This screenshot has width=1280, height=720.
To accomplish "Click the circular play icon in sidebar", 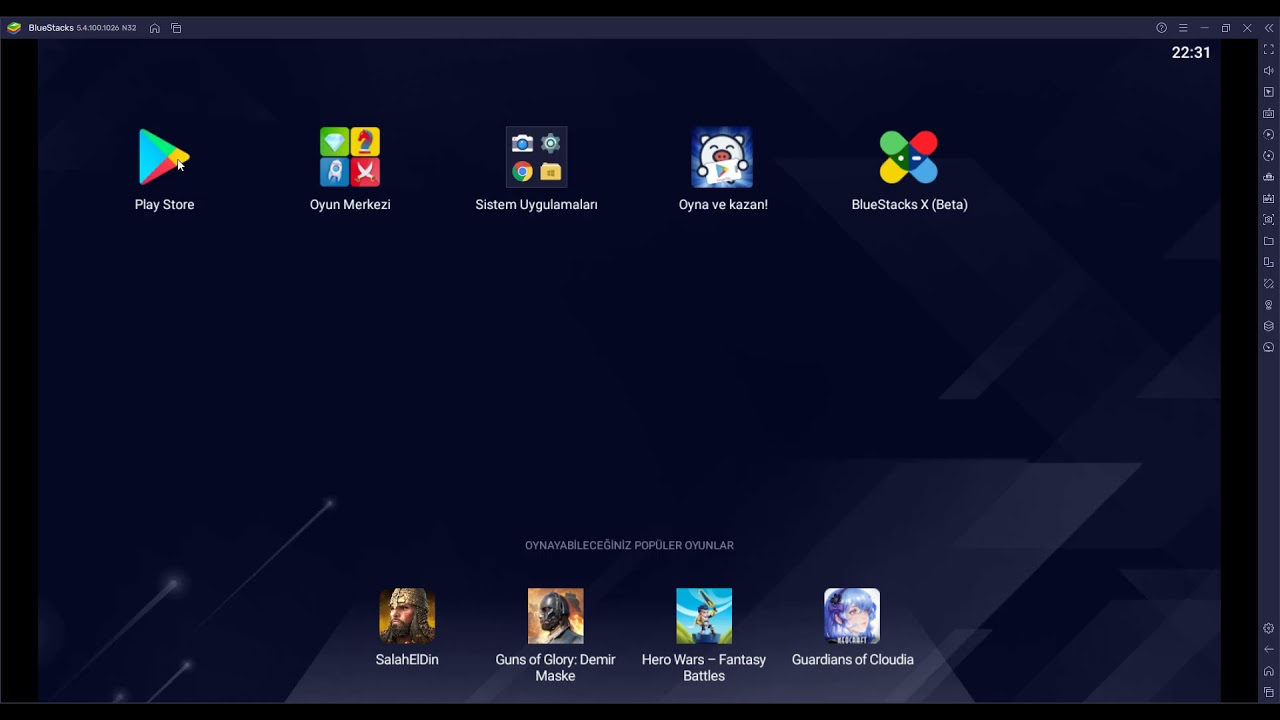I will 1269,134.
